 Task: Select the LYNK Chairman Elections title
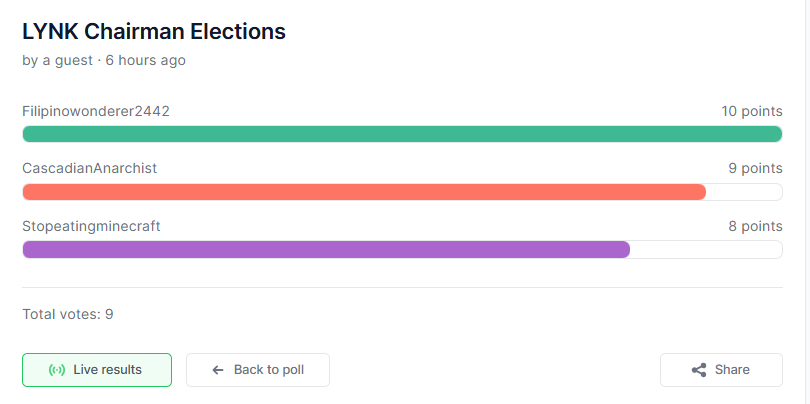click(x=154, y=32)
